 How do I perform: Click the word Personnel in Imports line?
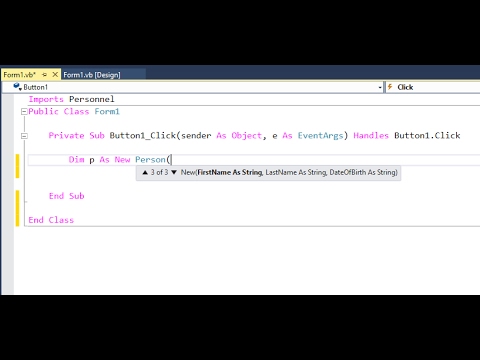92,99
